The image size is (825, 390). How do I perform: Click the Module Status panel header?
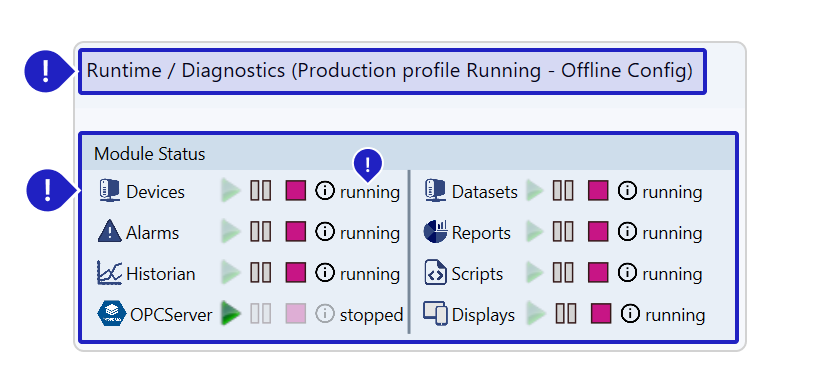408,154
